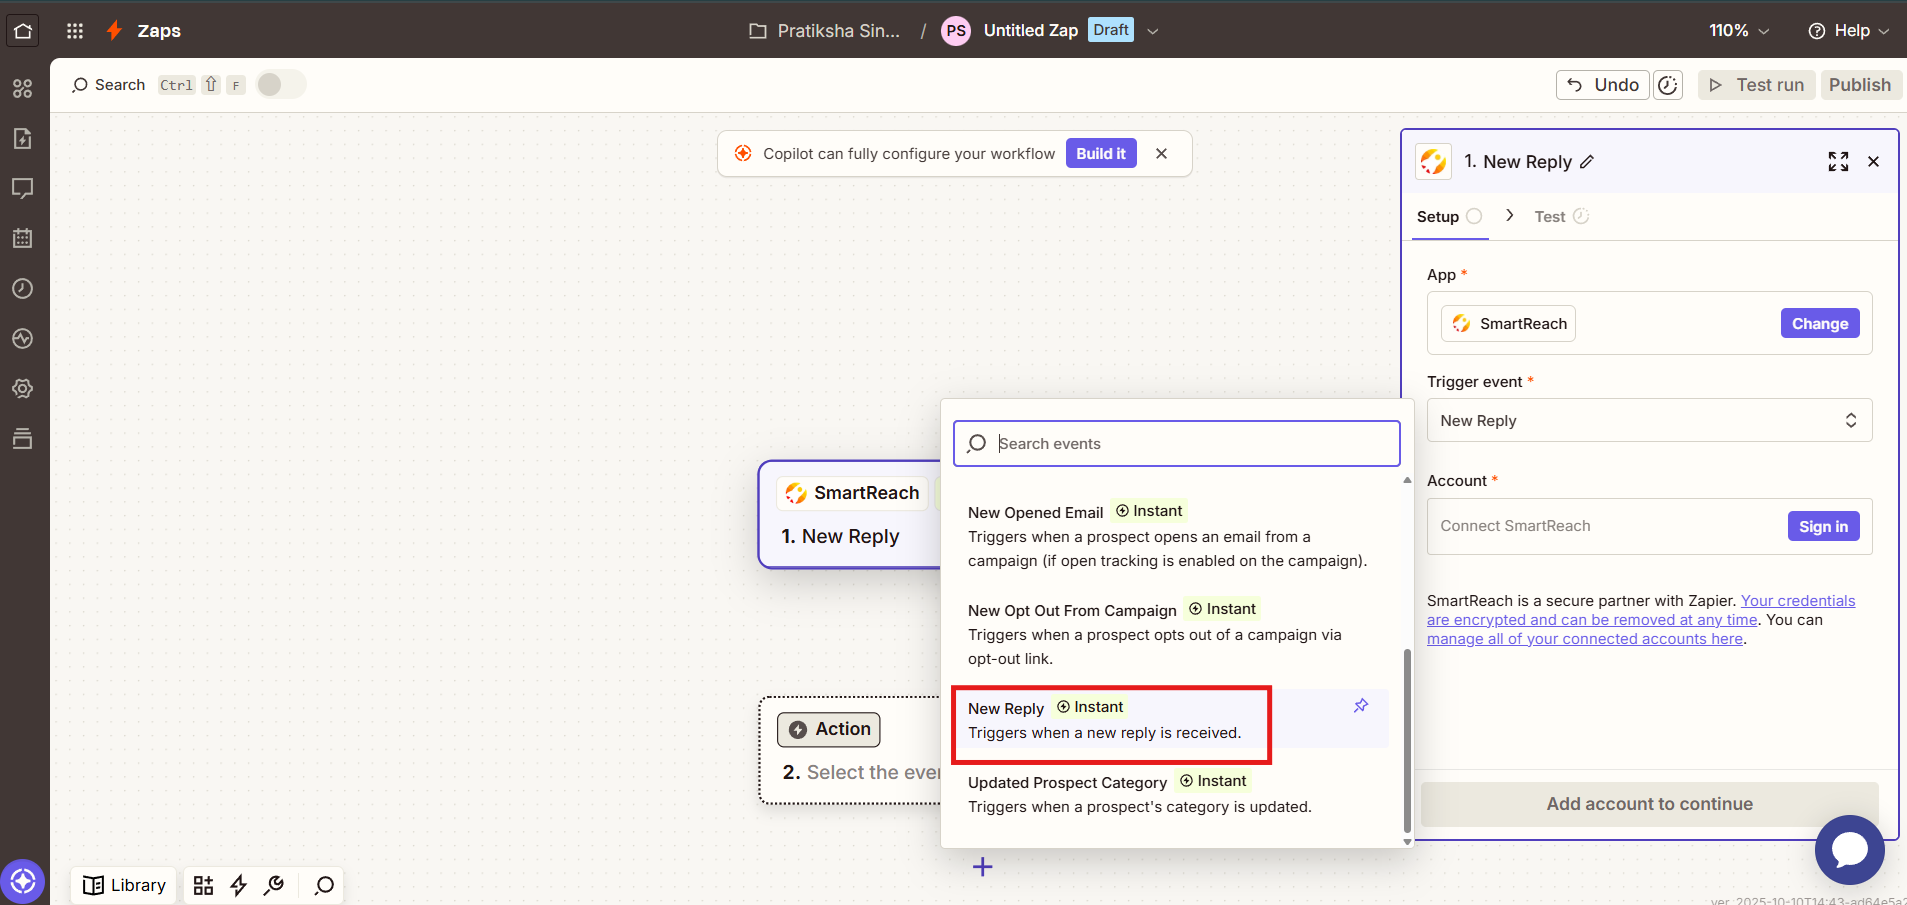Select the SmartReach New Reply trigger node
1907x905 pixels.
(850, 515)
